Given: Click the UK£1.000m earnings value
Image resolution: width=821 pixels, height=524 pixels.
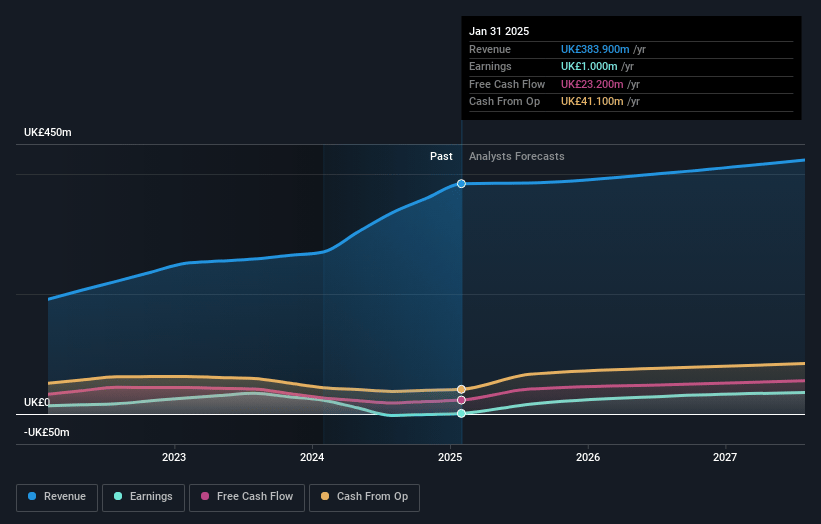Looking at the screenshot, I should click(x=589, y=66).
